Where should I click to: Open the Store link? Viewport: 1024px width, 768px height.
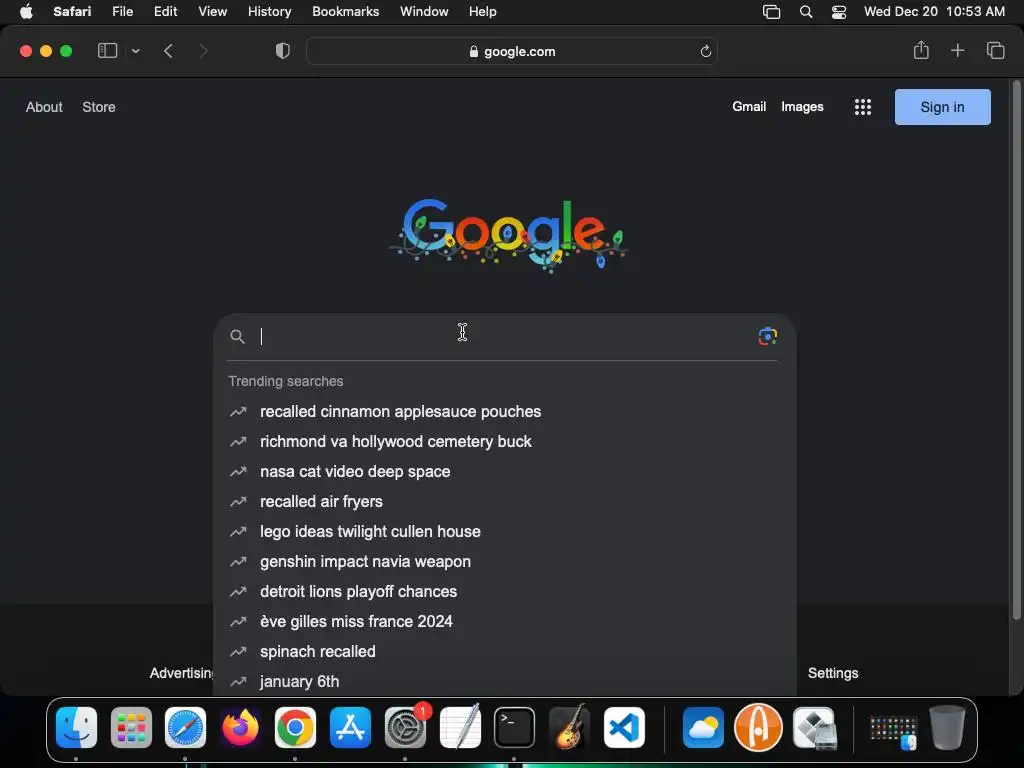pos(99,107)
